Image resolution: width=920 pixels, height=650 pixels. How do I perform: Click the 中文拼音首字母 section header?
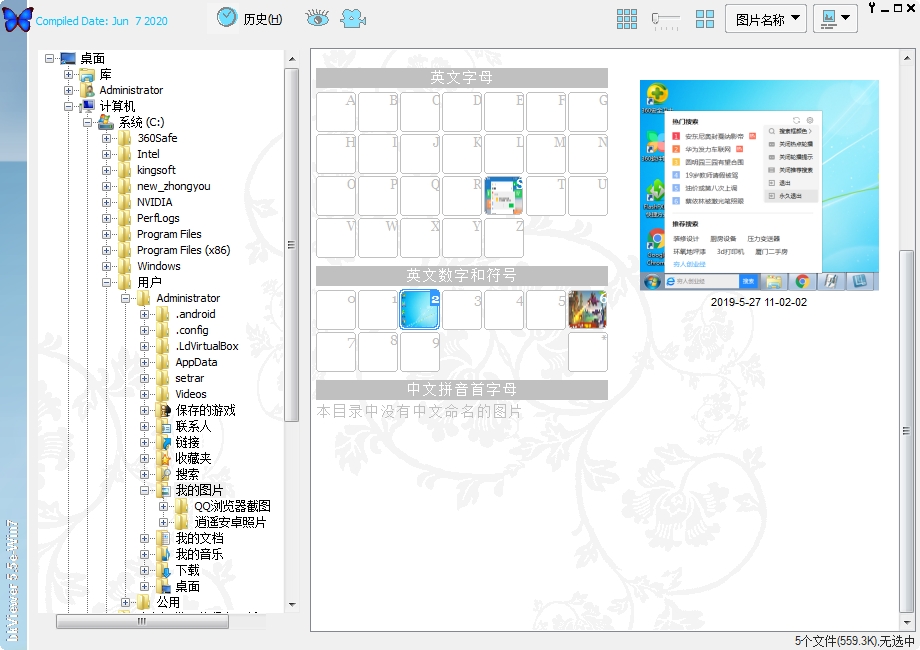[462, 390]
